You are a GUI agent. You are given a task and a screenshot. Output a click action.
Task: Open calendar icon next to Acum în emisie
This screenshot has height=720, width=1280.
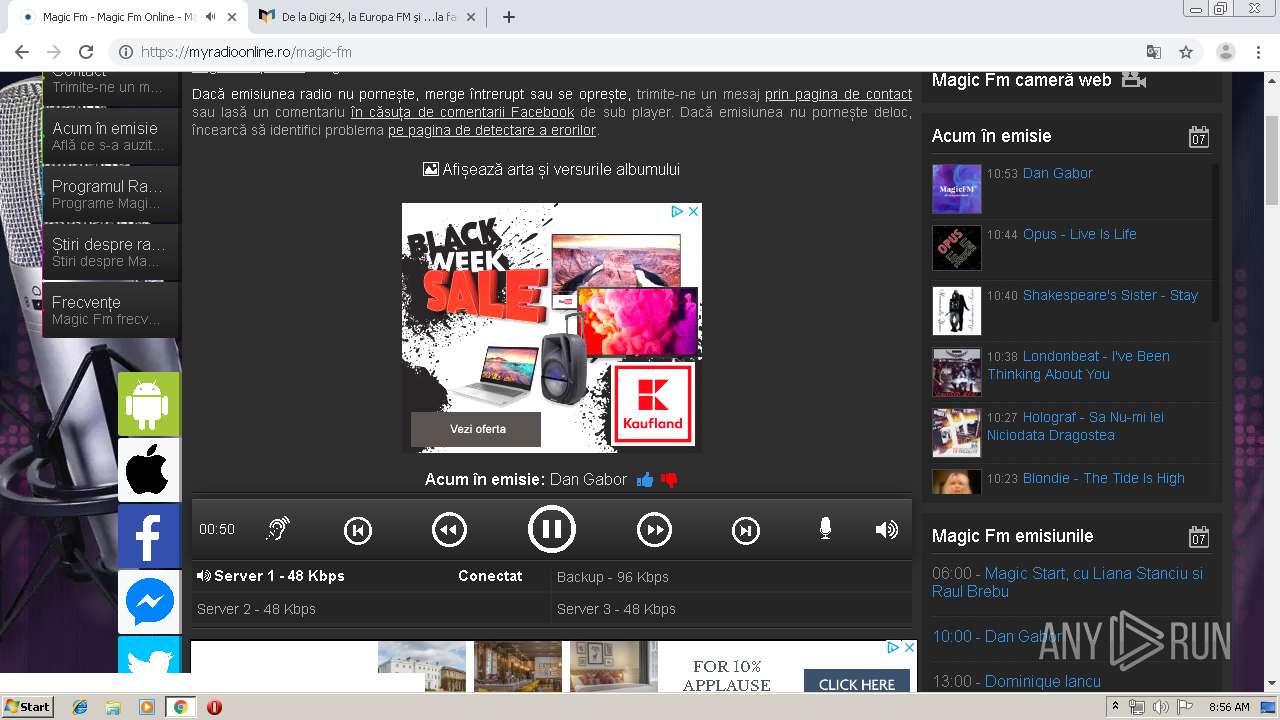click(x=1199, y=137)
